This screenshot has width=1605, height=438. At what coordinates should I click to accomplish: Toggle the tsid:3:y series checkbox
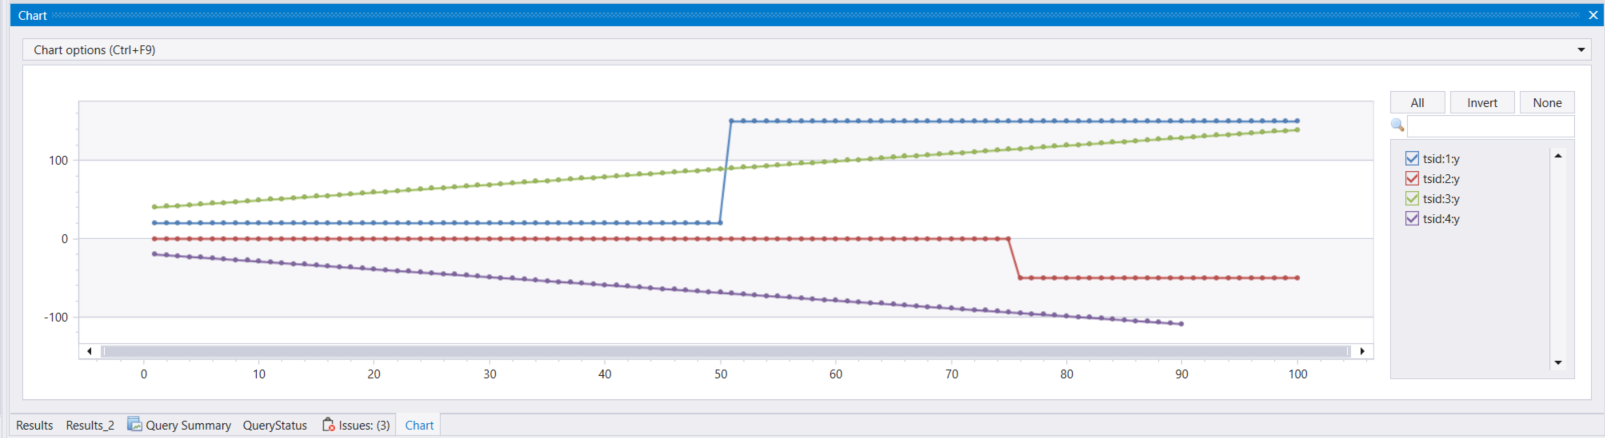pyautogui.click(x=1412, y=198)
